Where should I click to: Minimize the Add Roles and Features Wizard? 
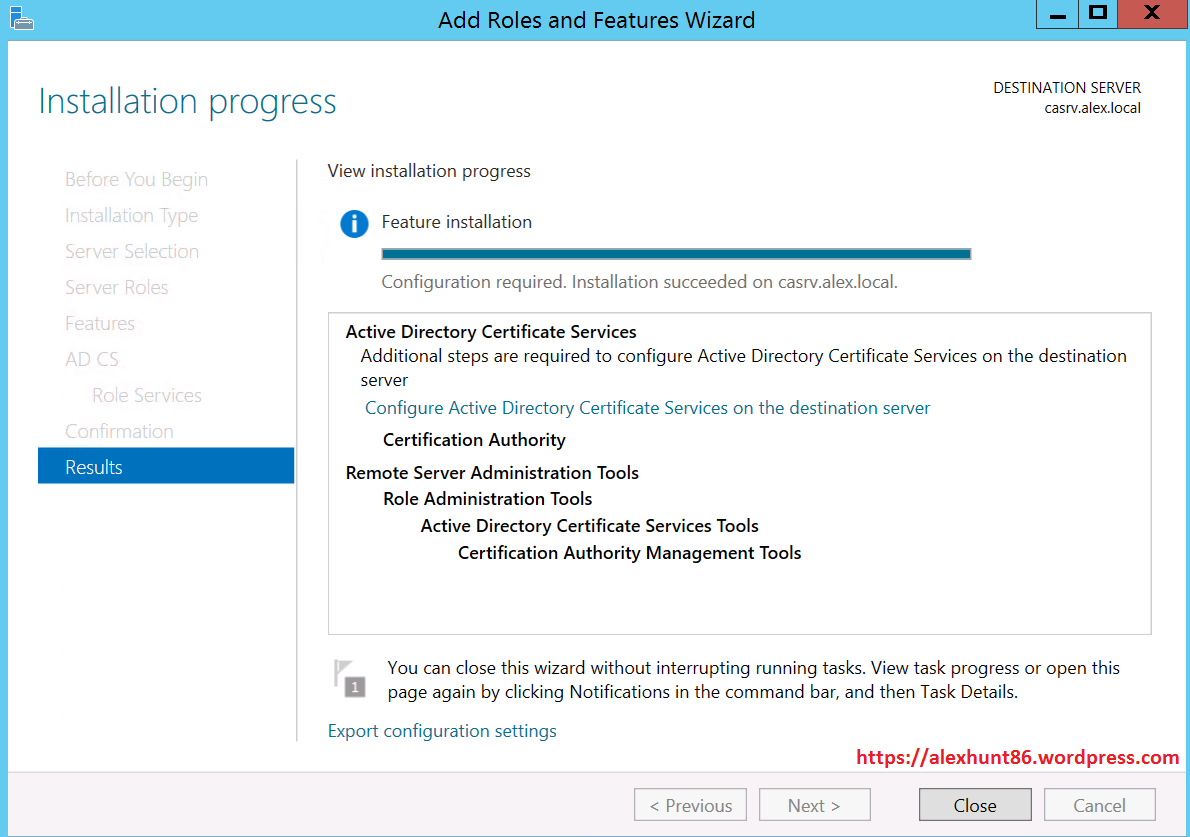click(1058, 14)
